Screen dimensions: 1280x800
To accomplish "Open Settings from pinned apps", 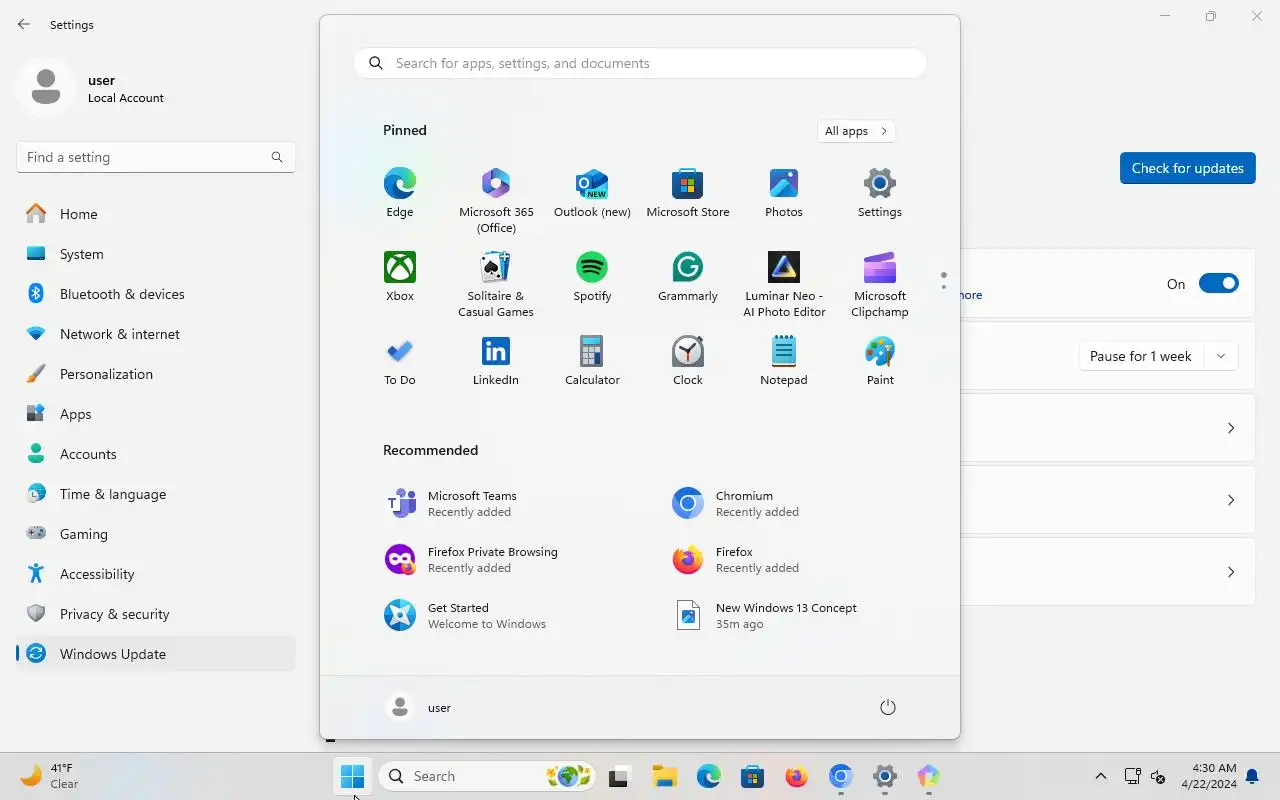I will click(880, 193).
